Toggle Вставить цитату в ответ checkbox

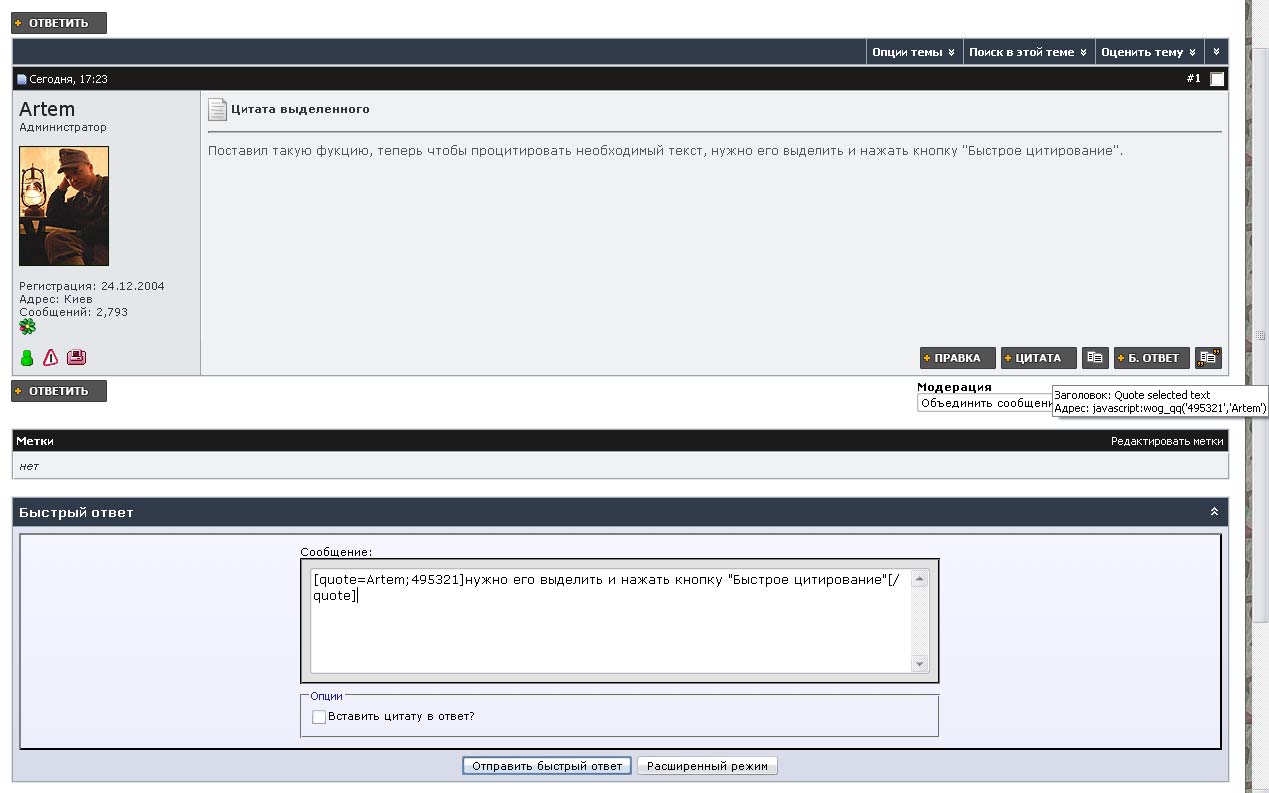point(319,717)
